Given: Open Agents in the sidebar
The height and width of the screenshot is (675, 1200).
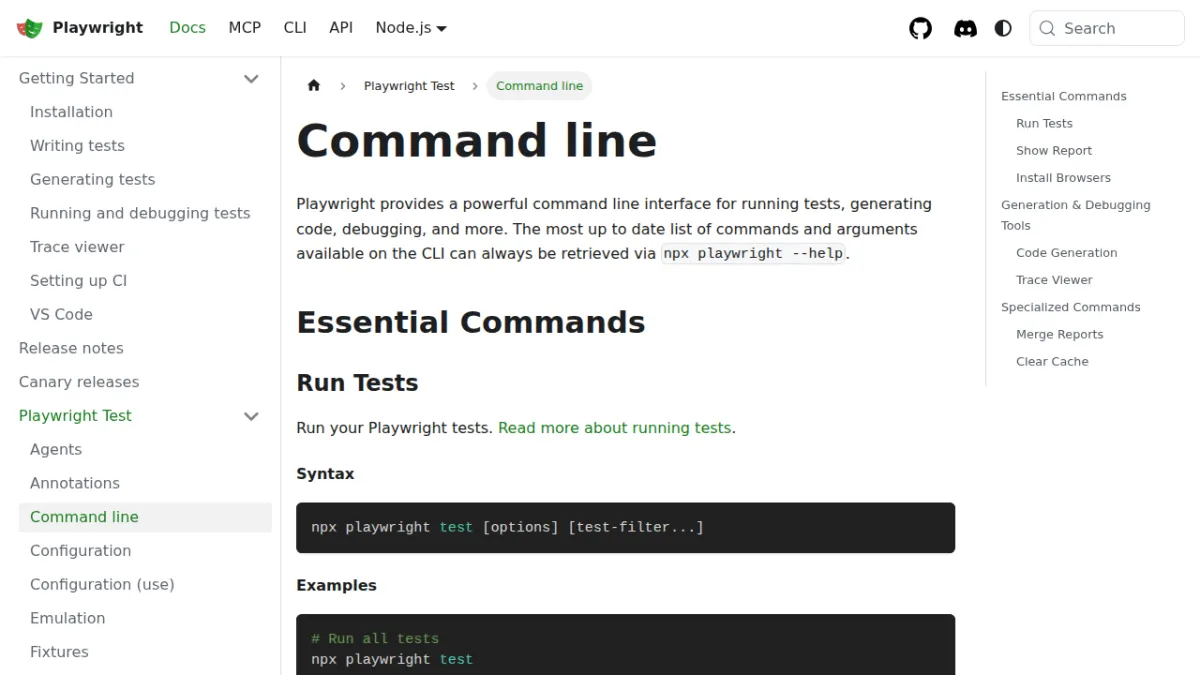Looking at the screenshot, I should click(x=56, y=450).
